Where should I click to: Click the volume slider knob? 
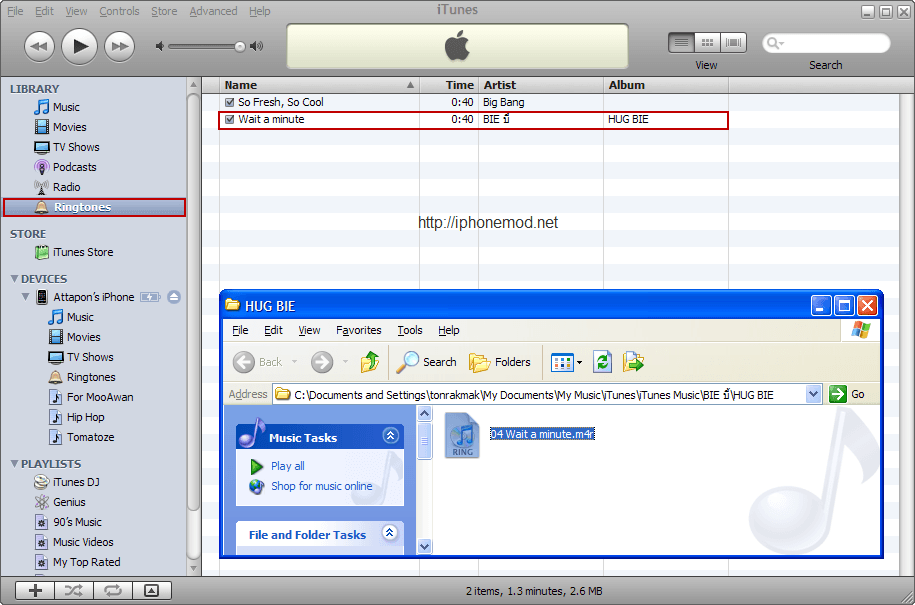click(x=240, y=47)
